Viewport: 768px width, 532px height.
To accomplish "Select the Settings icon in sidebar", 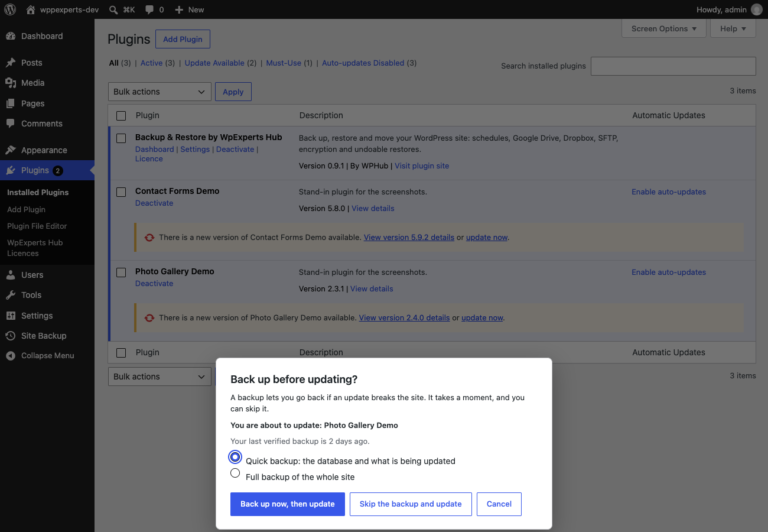I will 10,315.
